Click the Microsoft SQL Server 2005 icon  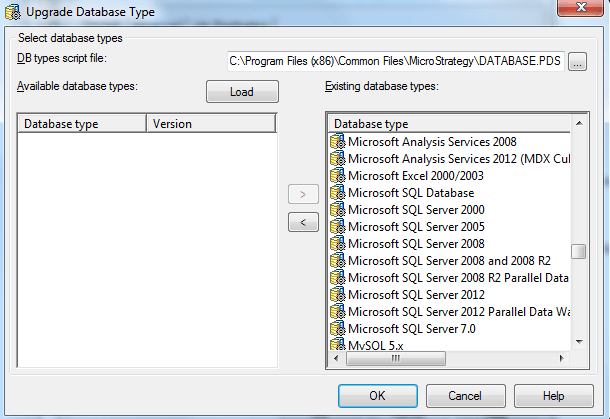(x=338, y=227)
